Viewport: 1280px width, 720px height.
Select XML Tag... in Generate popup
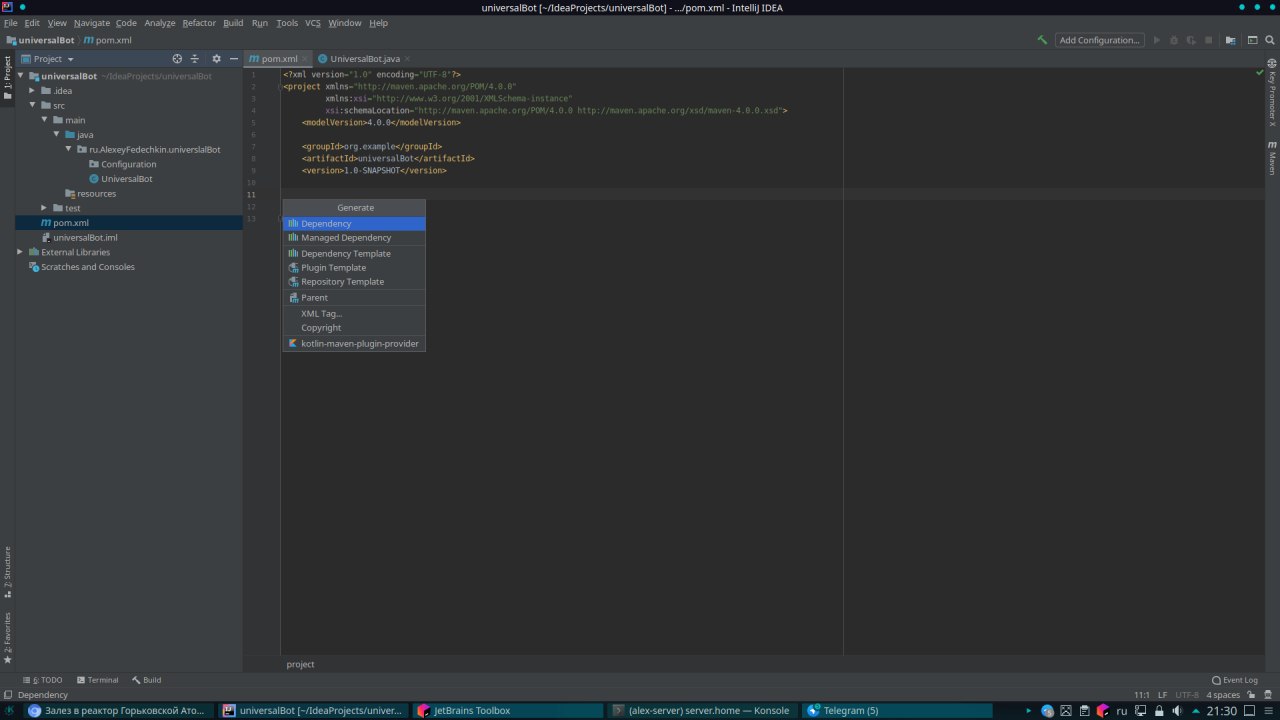[354, 314]
